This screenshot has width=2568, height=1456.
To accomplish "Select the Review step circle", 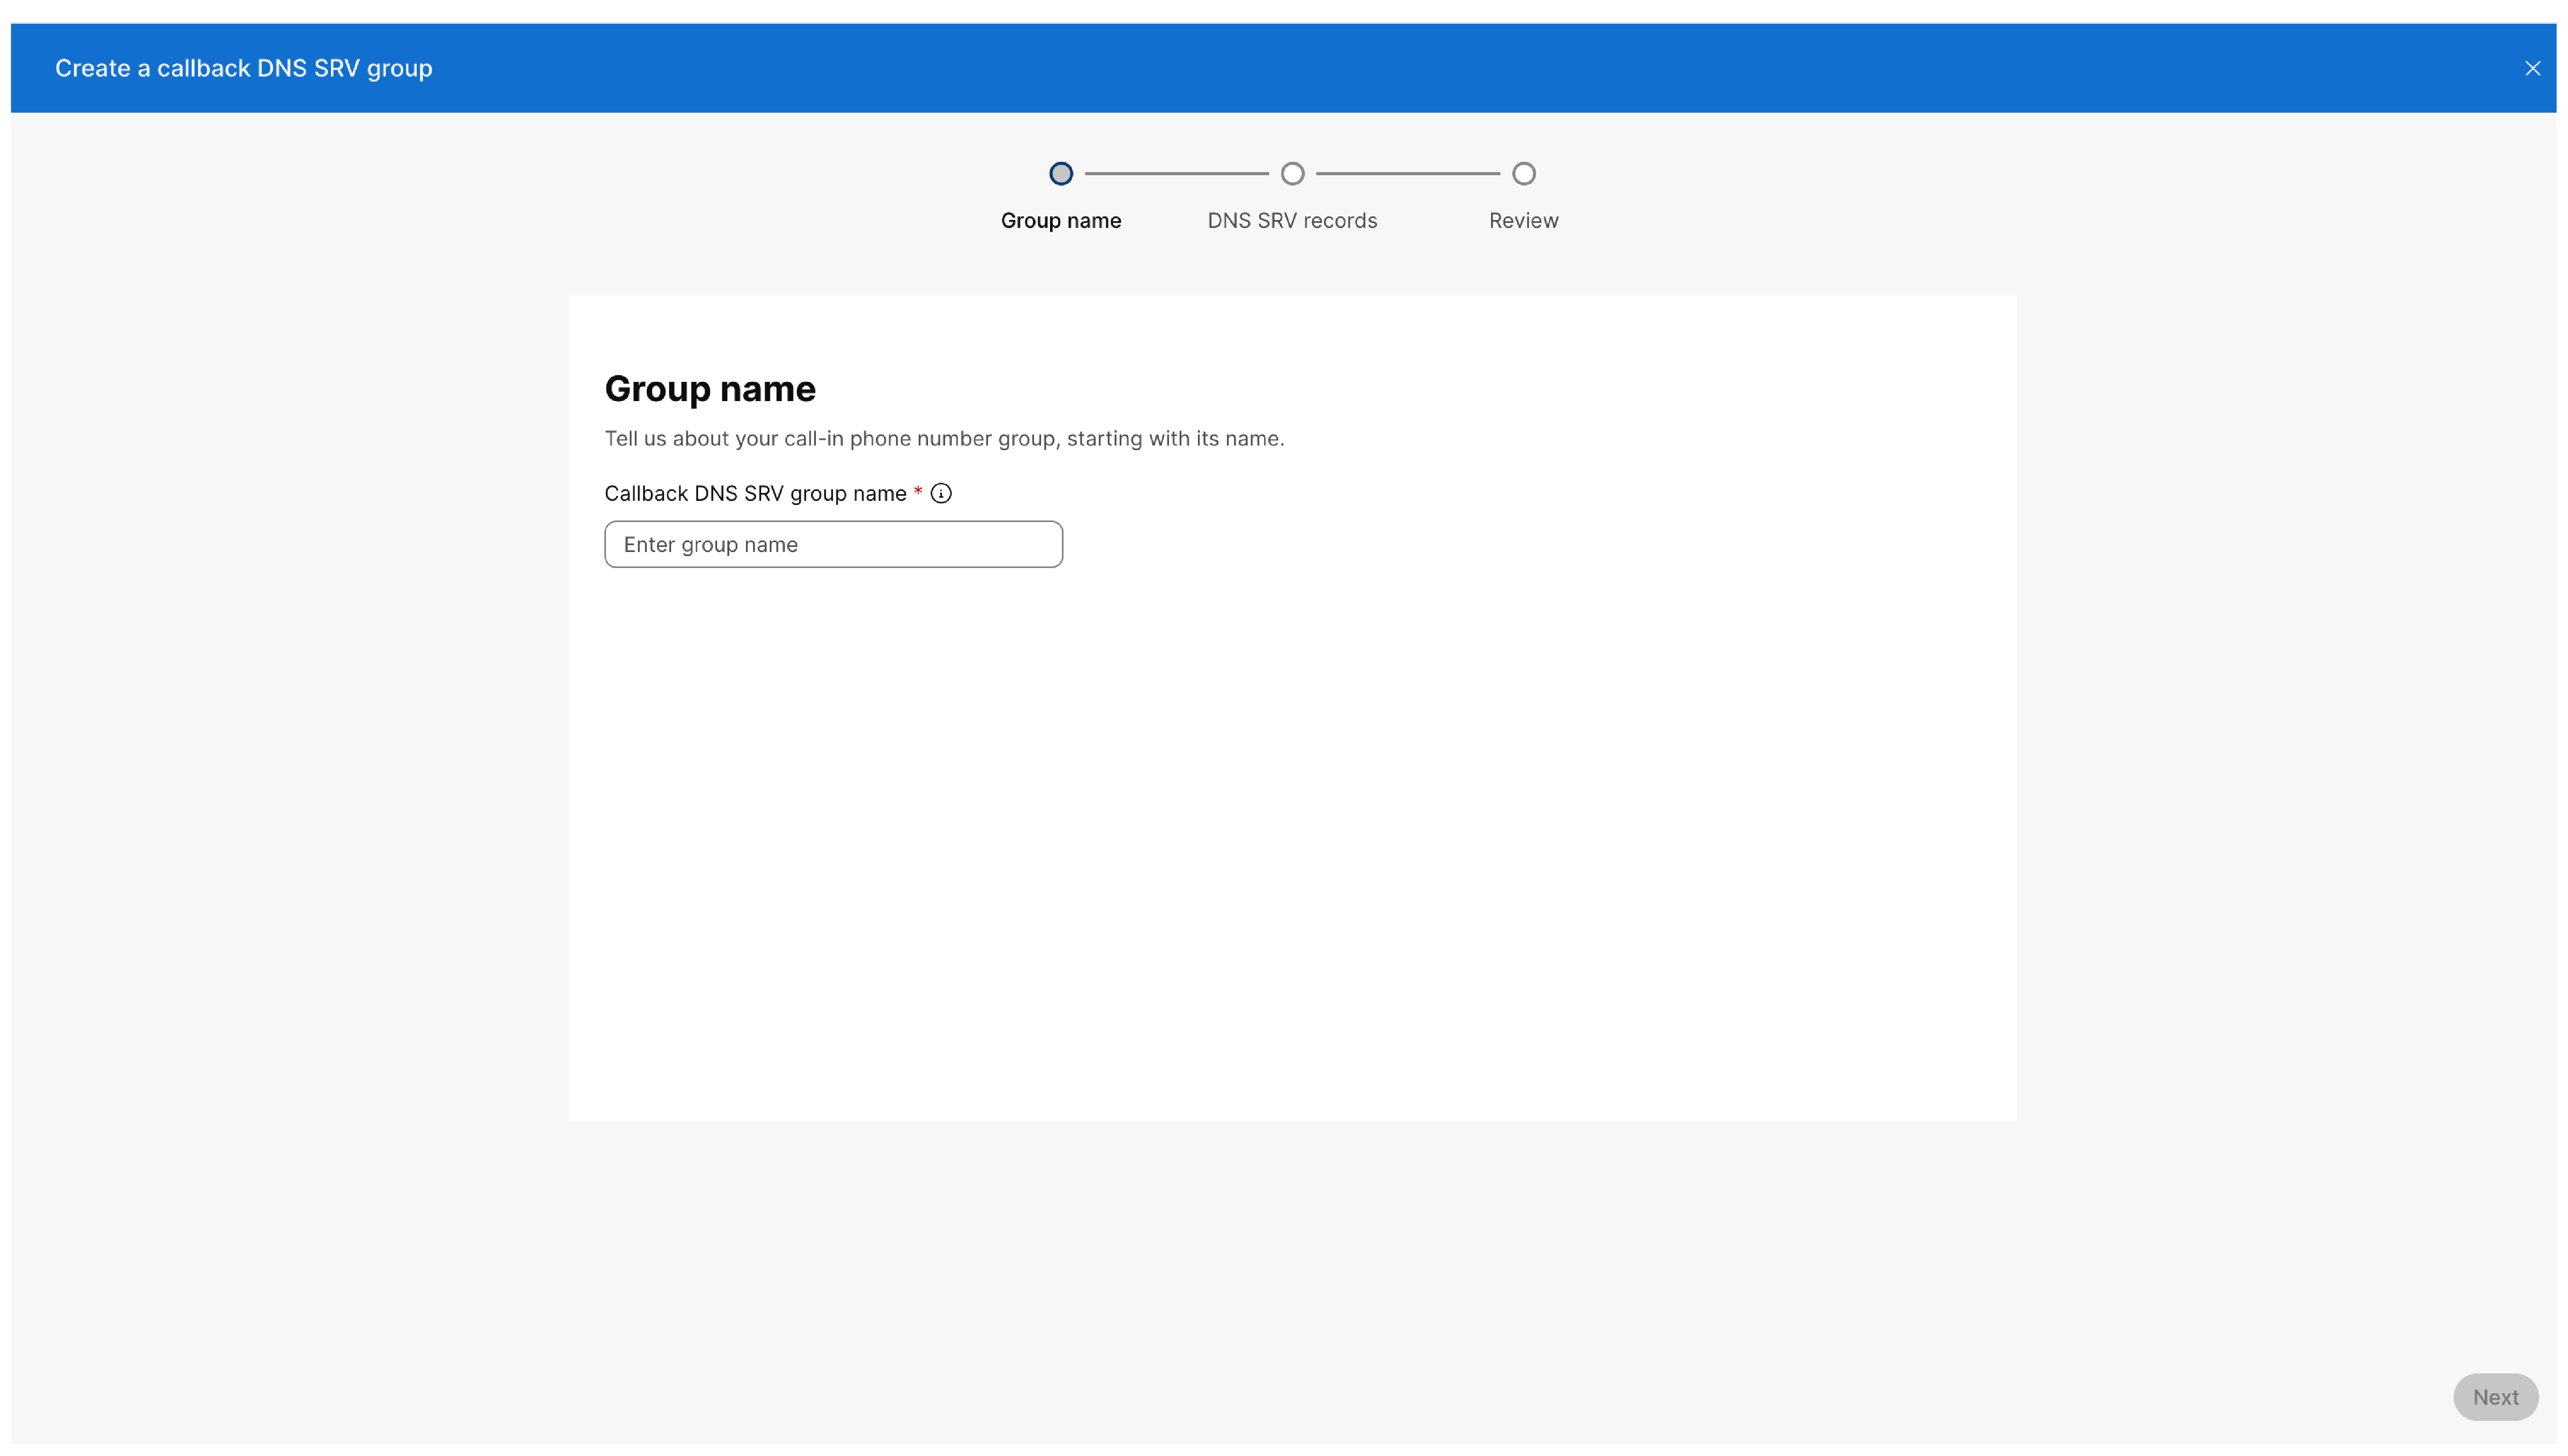I will (x=1523, y=174).
